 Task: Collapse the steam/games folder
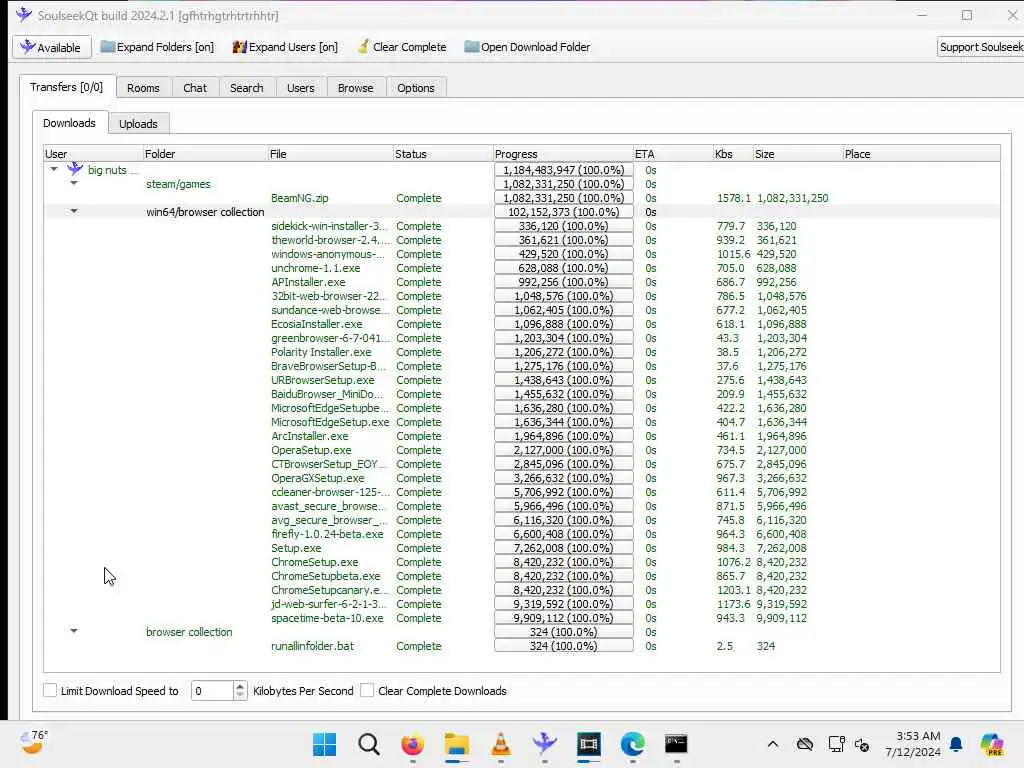[74, 183]
